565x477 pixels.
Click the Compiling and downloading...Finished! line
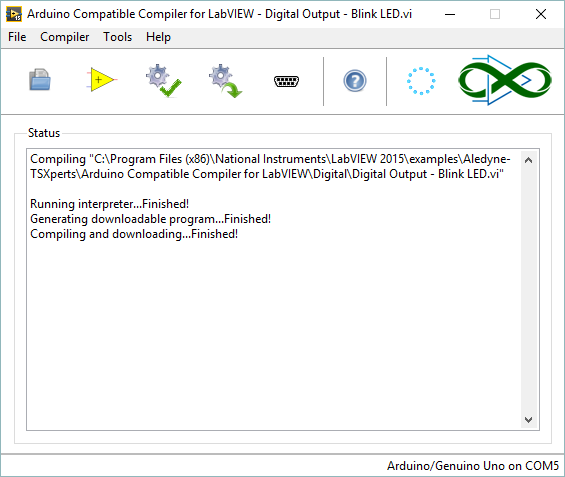click(134, 234)
